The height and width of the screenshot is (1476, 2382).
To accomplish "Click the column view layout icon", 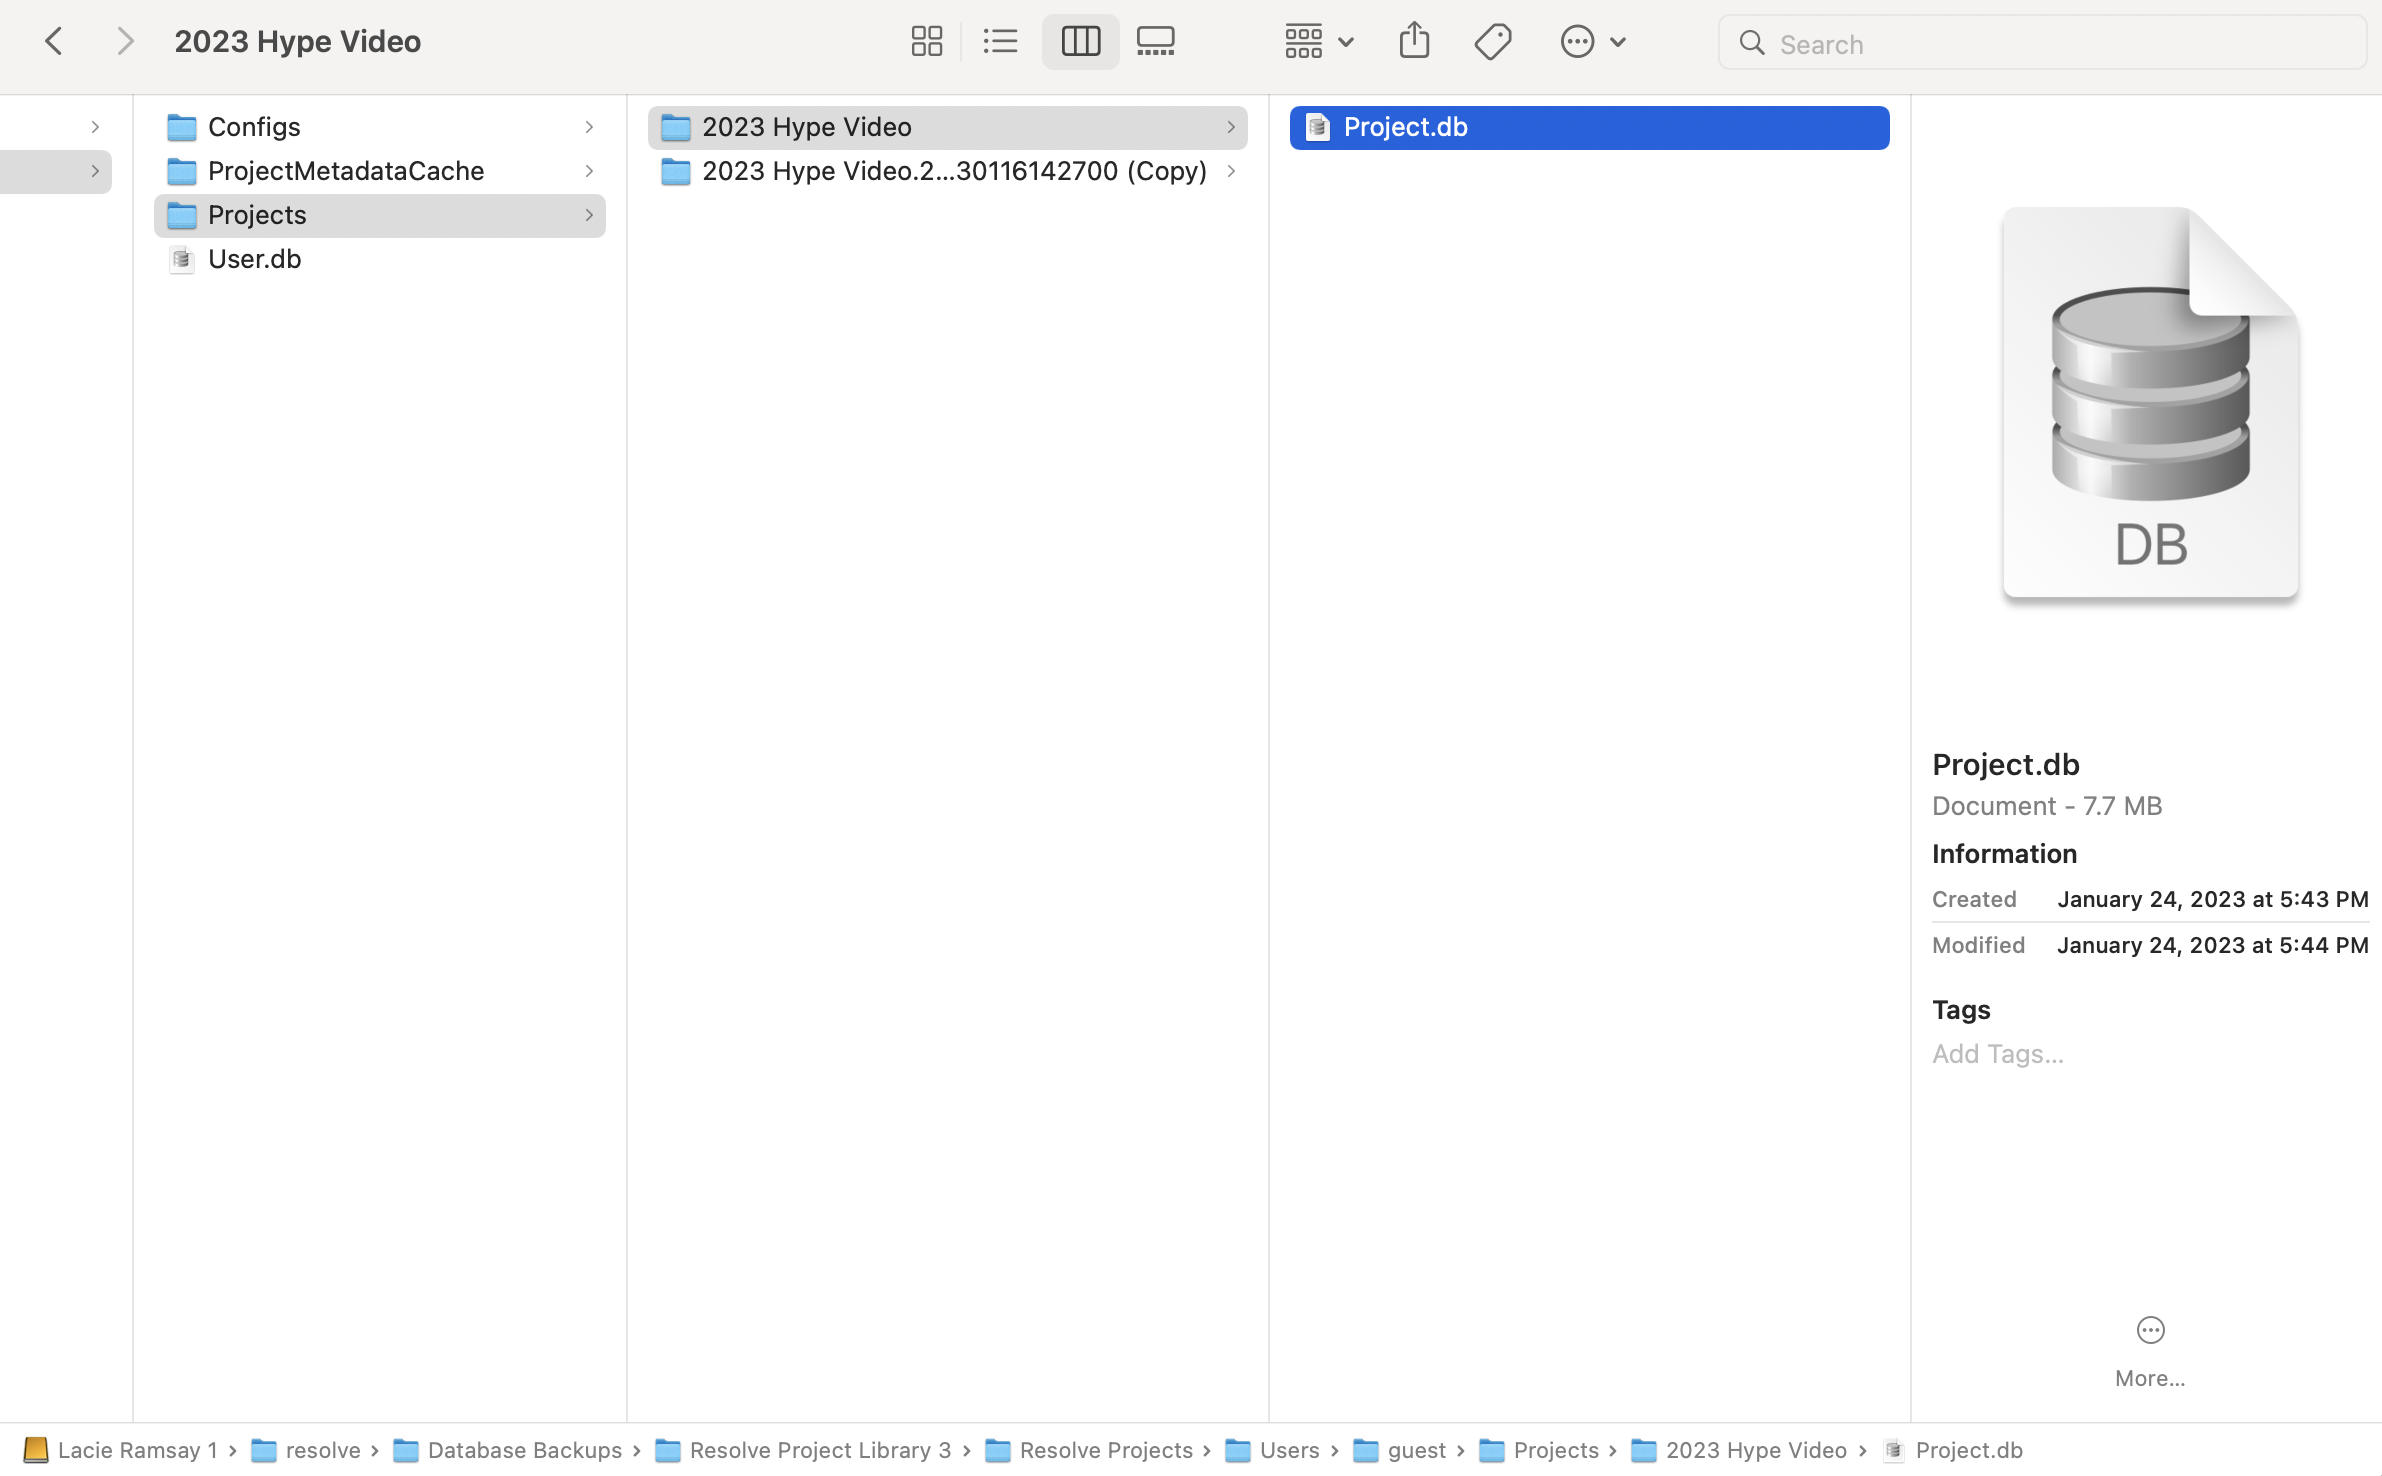I will click(1080, 41).
